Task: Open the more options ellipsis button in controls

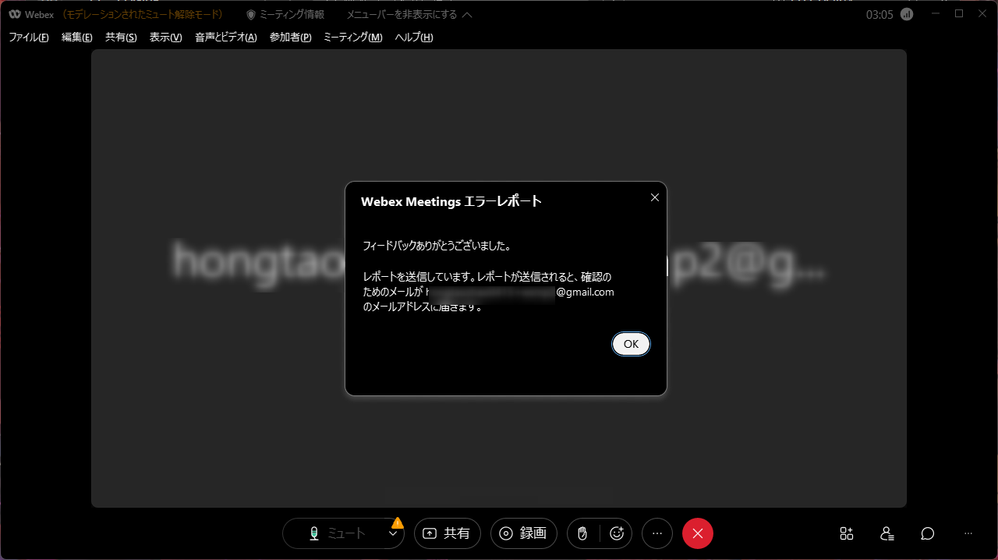Action: 657,533
